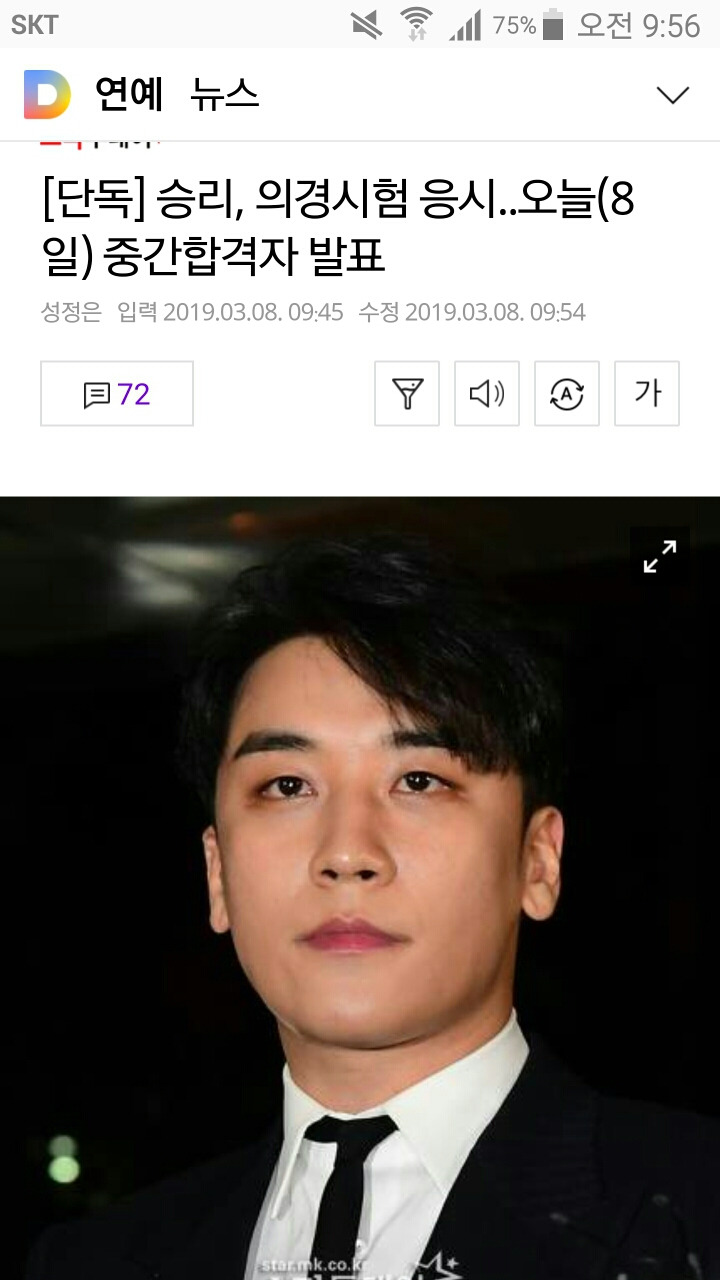The width and height of the screenshot is (720, 1280).
Task: Change font size with 가 button
Action: click(x=647, y=394)
